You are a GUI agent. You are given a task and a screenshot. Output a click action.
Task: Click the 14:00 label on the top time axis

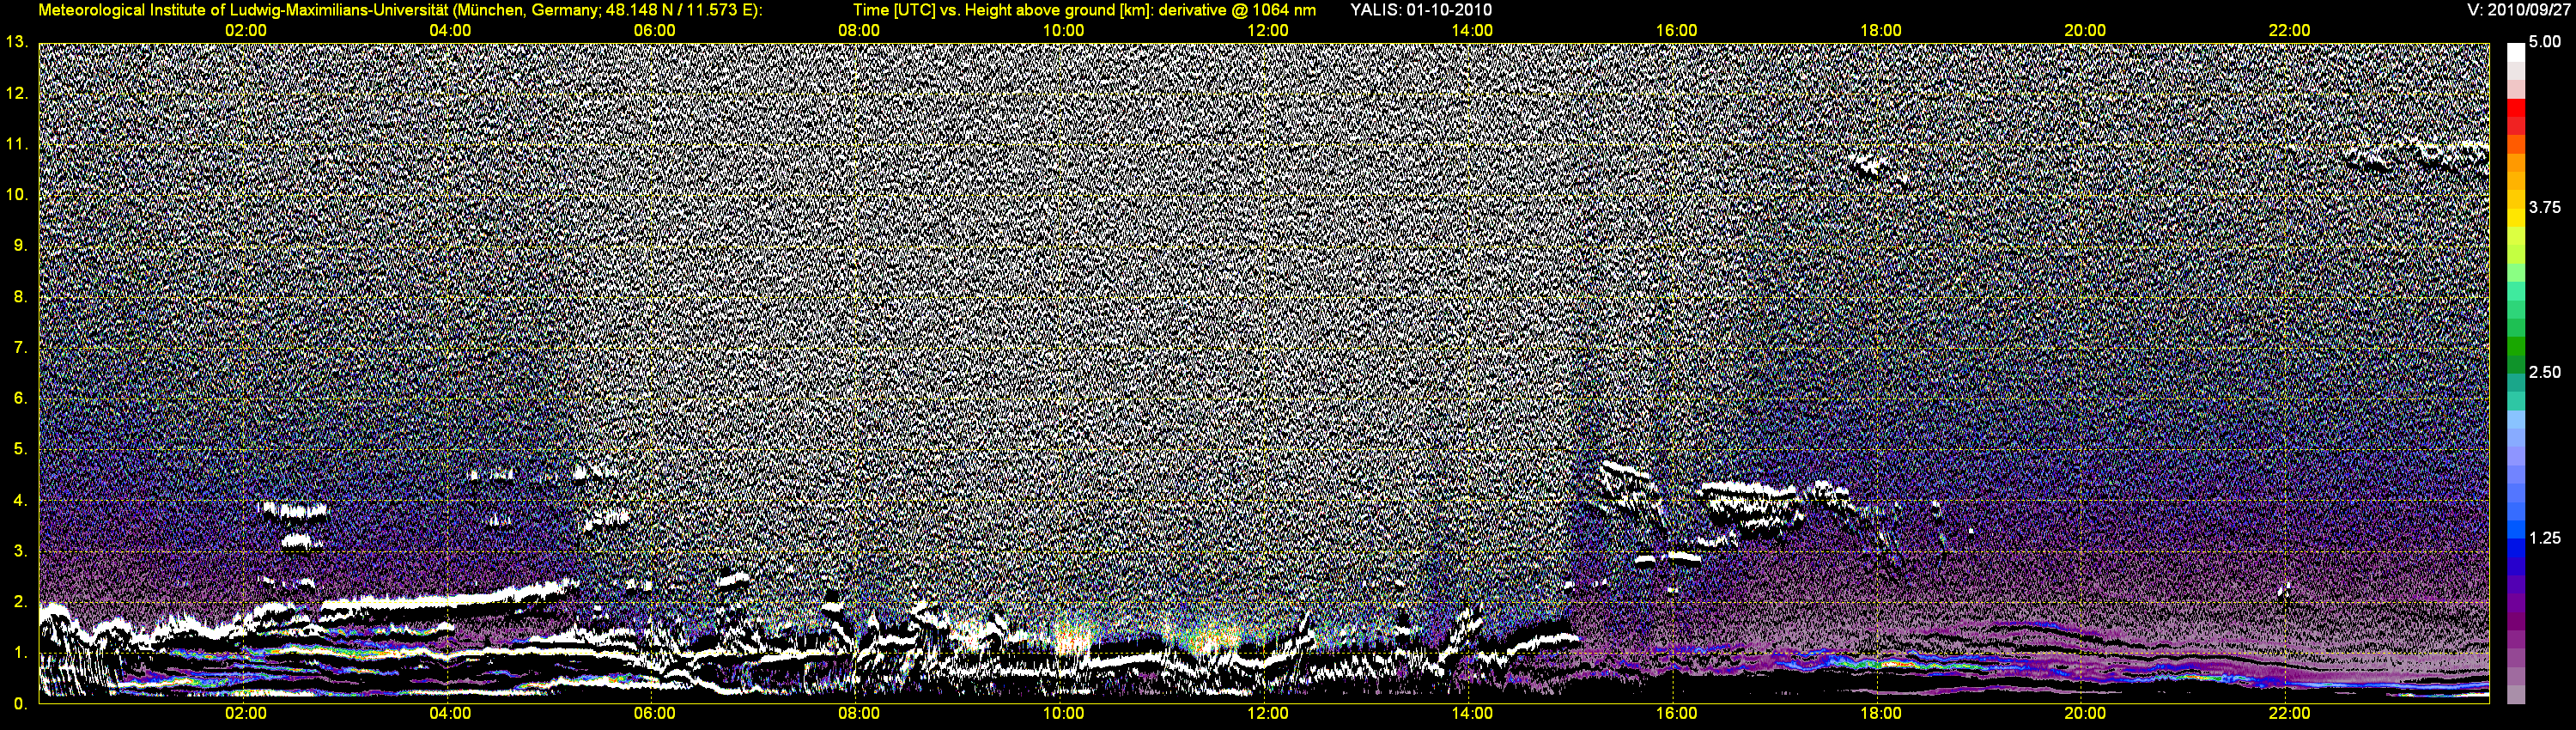(1472, 31)
